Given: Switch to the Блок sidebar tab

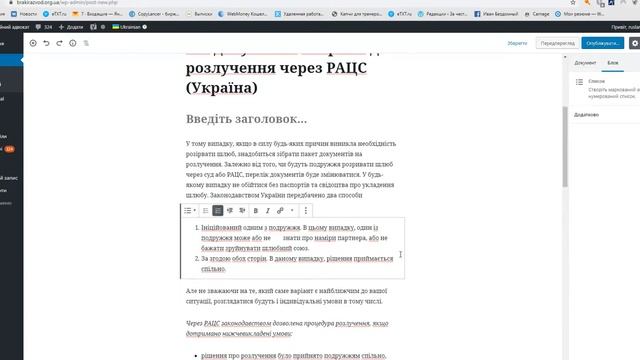Looking at the screenshot, I should [x=613, y=63].
